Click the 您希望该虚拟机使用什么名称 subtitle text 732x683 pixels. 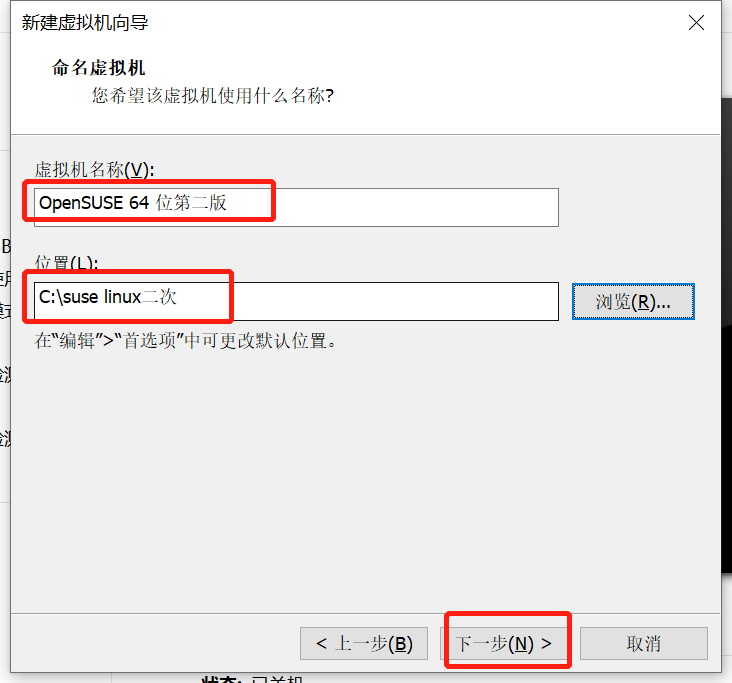(212, 96)
